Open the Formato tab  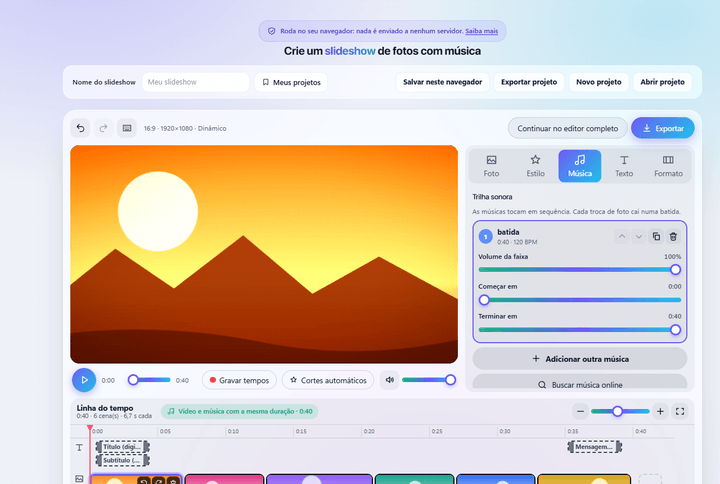pyautogui.click(x=668, y=166)
